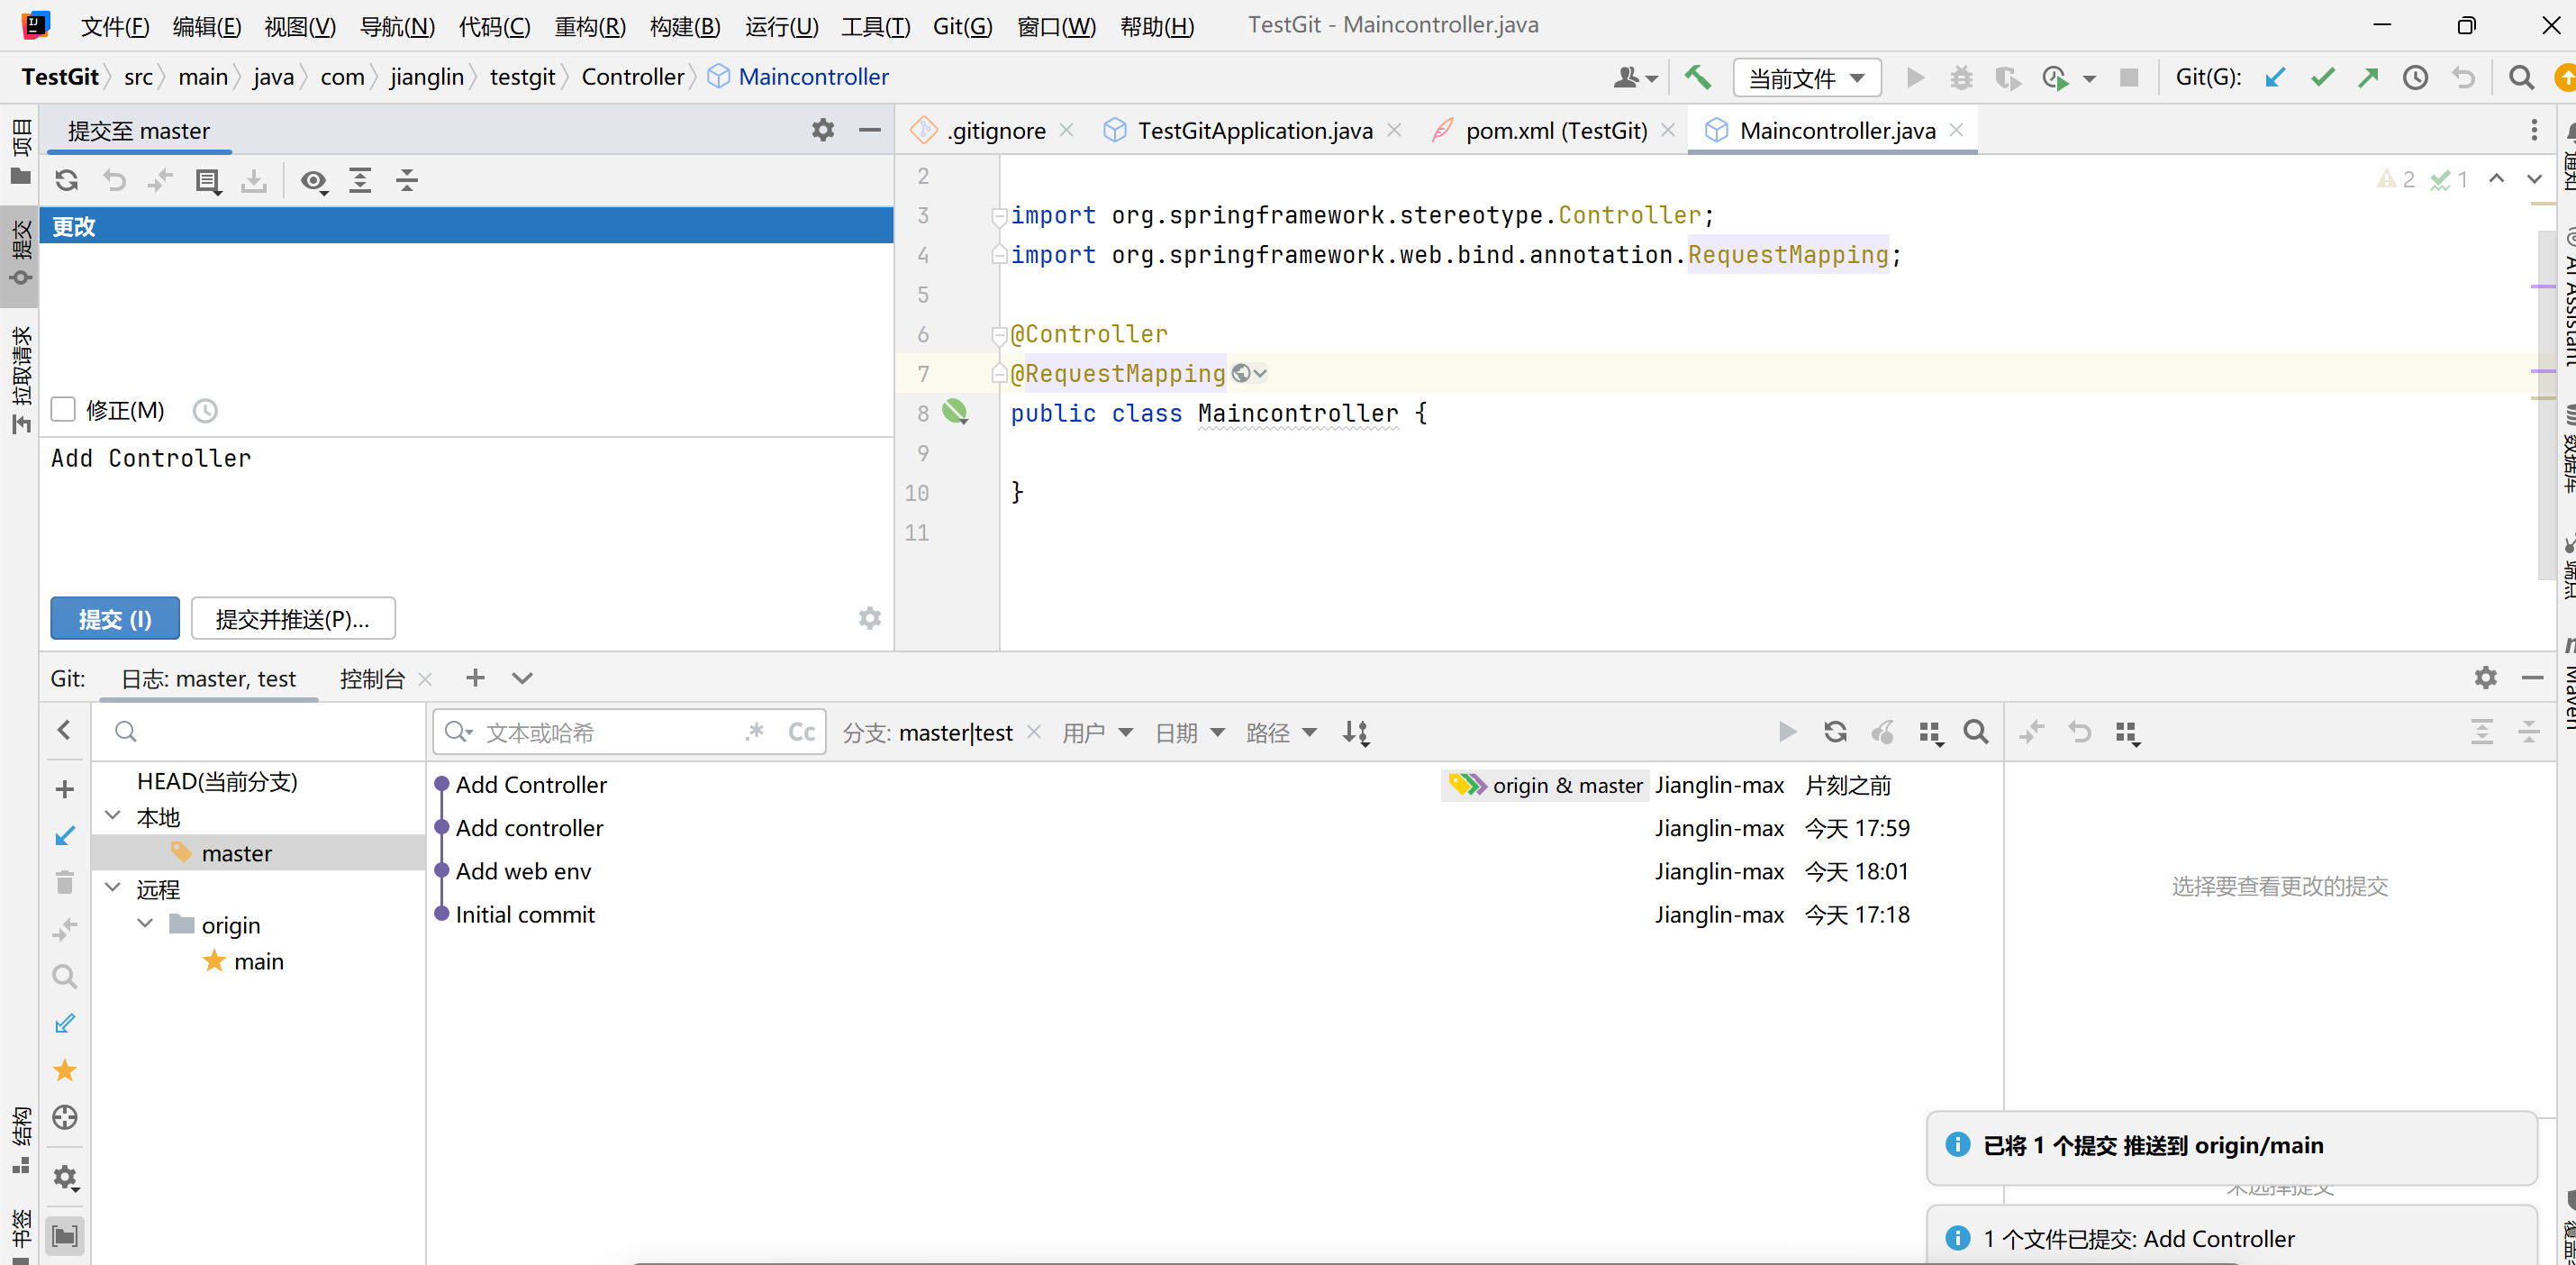Screen dimensions: 2576x1265
Task: Open the 用户 filter dropdown
Action: pyautogui.click(x=1097, y=732)
